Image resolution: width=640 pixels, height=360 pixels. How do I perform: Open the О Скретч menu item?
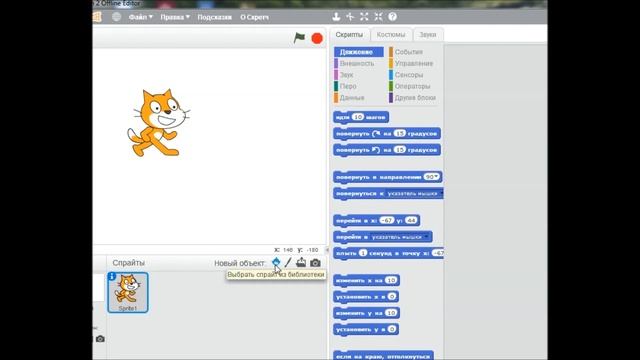[x=254, y=17]
